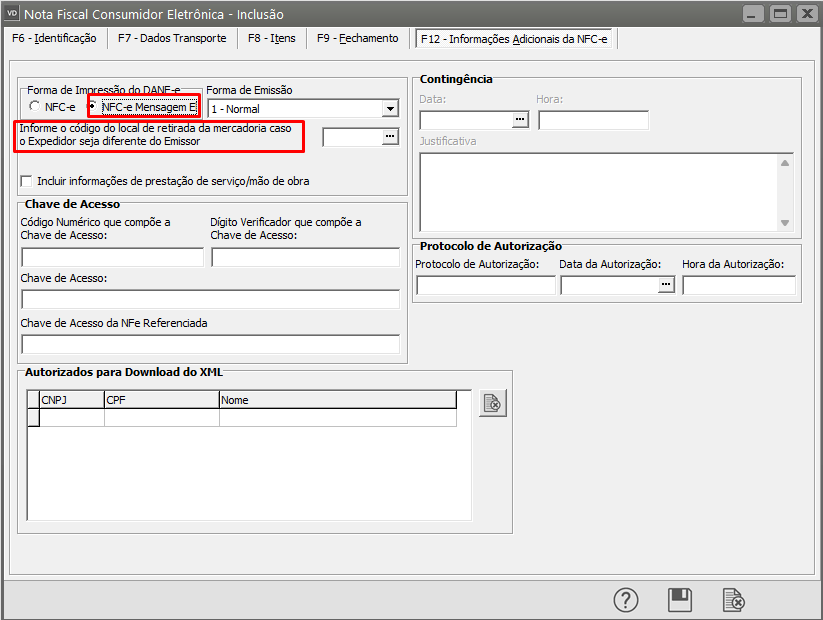The height and width of the screenshot is (620, 823).
Task: Open lookup for local de retirada code
Action: click(390, 137)
